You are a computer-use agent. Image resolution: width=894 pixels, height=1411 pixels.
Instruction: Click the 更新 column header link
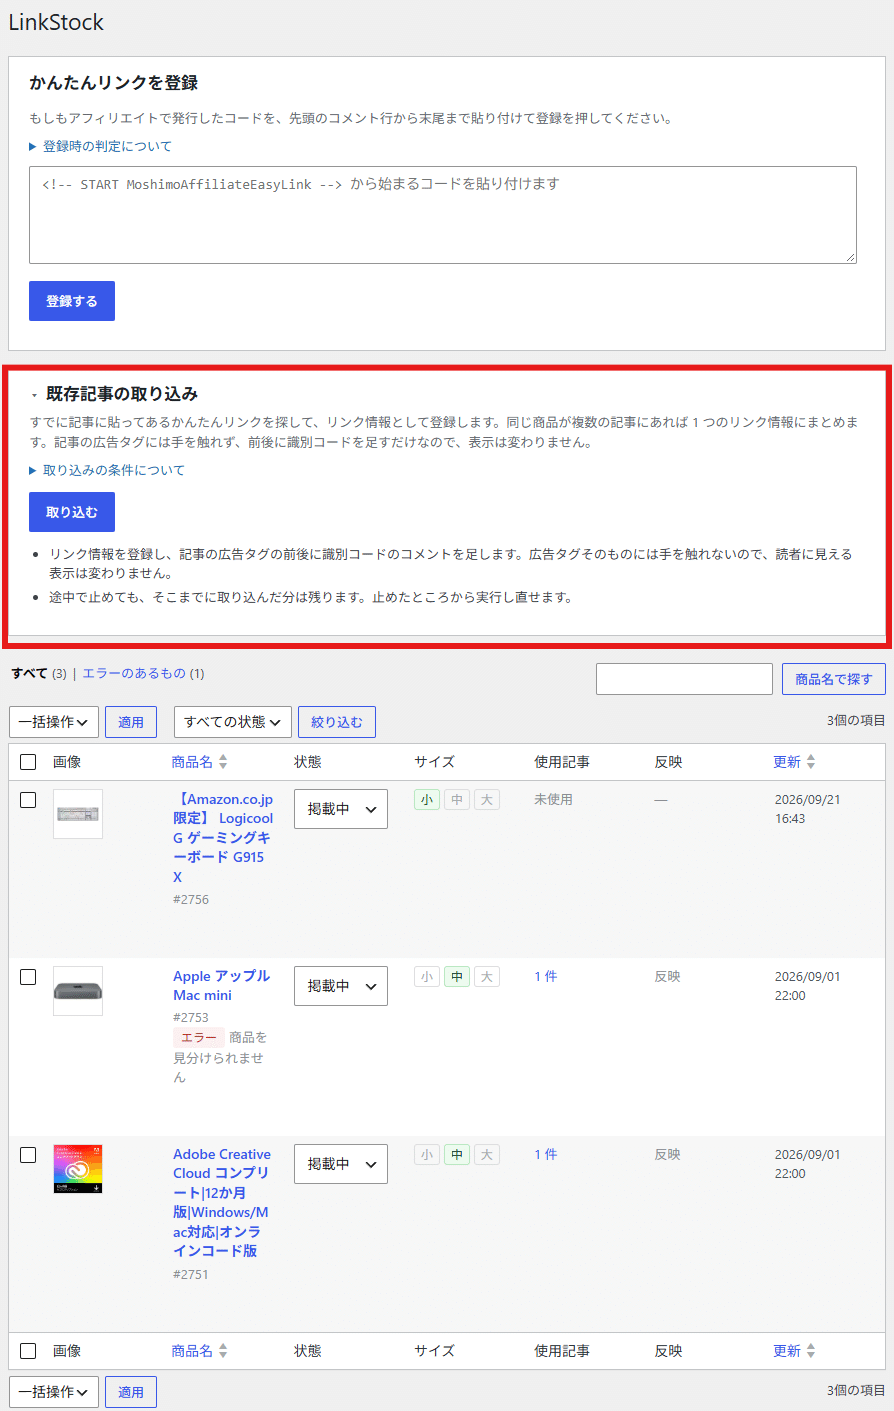click(787, 762)
